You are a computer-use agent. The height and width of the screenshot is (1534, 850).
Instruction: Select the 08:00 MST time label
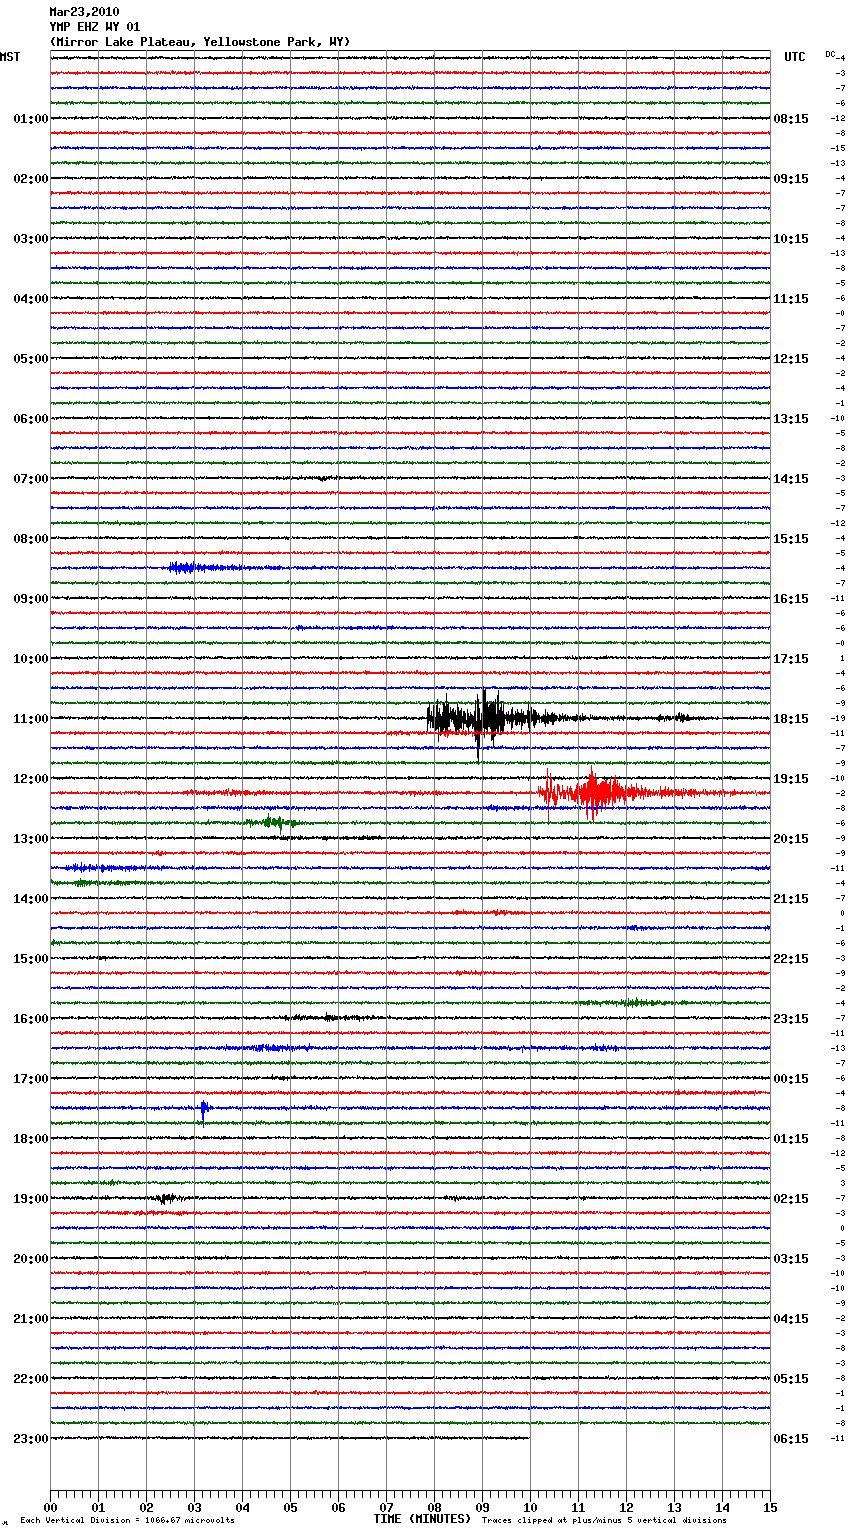pyautogui.click(x=30, y=539)
